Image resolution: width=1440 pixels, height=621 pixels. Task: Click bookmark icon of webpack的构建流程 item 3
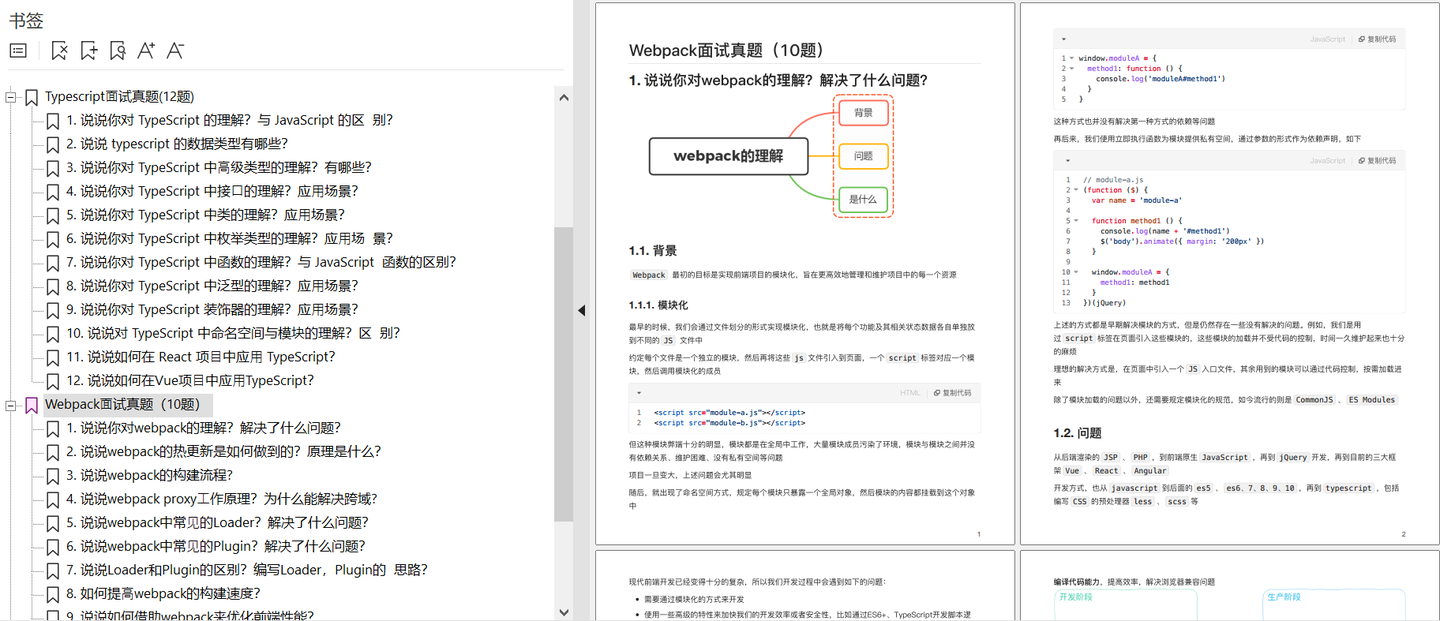tap(53, 476)
